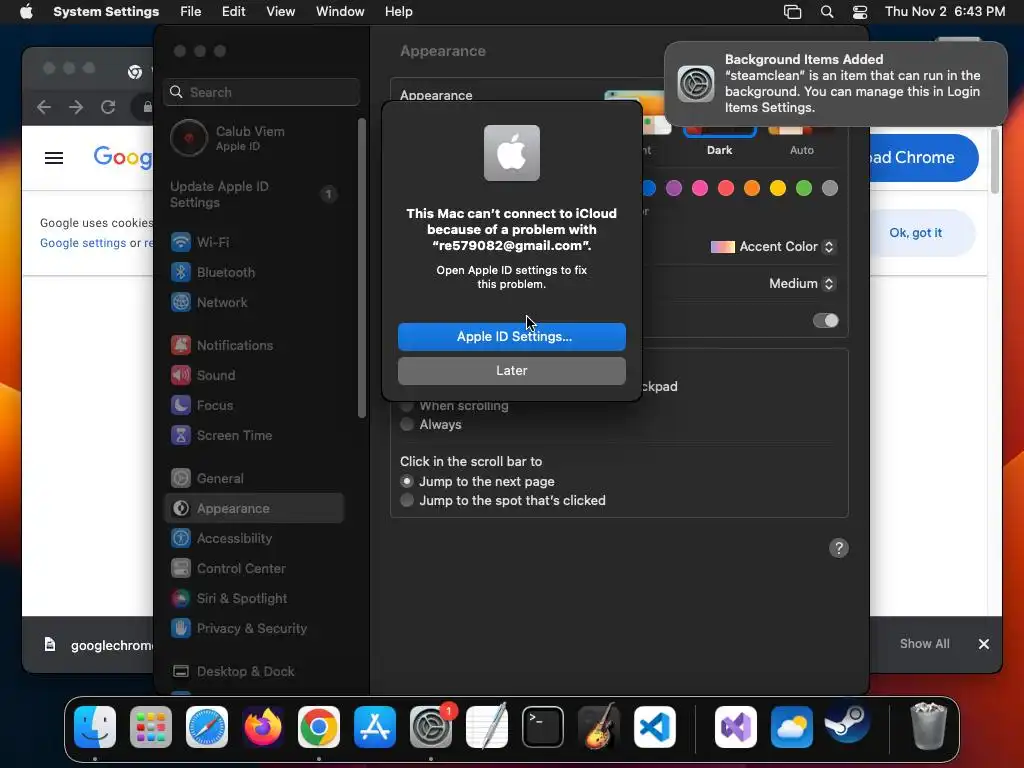The image size is (1024, 768).
Task: Launch Finder from the Dock
Action: tap(95, 727)
